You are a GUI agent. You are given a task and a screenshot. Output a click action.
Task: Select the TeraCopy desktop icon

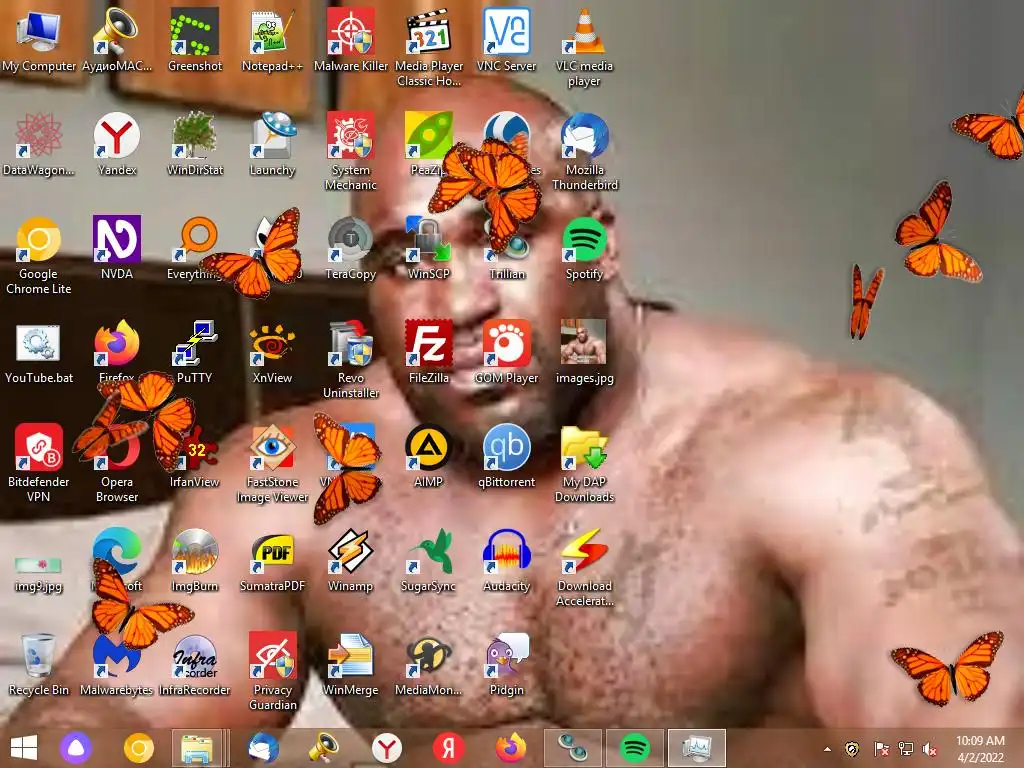351,248
